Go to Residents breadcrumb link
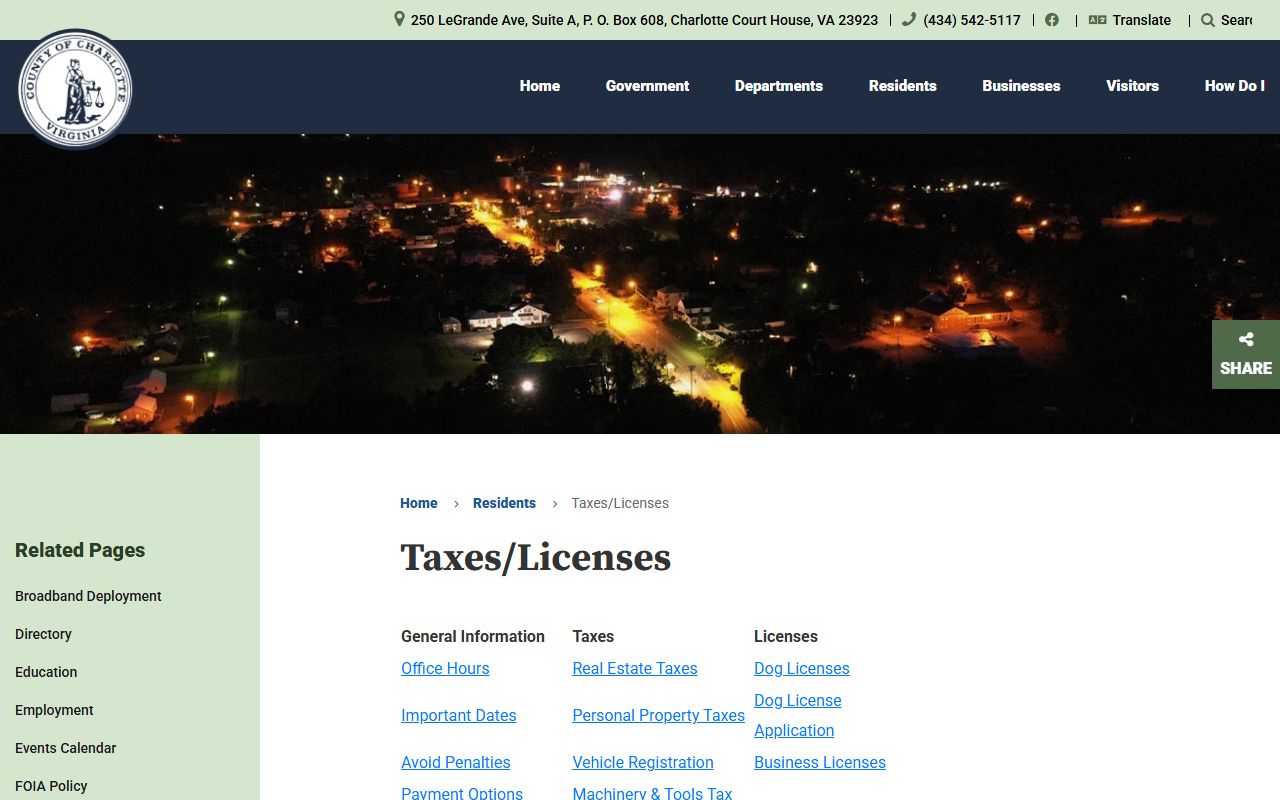This screenshot has height=800, width=1280. coord(504,503)
